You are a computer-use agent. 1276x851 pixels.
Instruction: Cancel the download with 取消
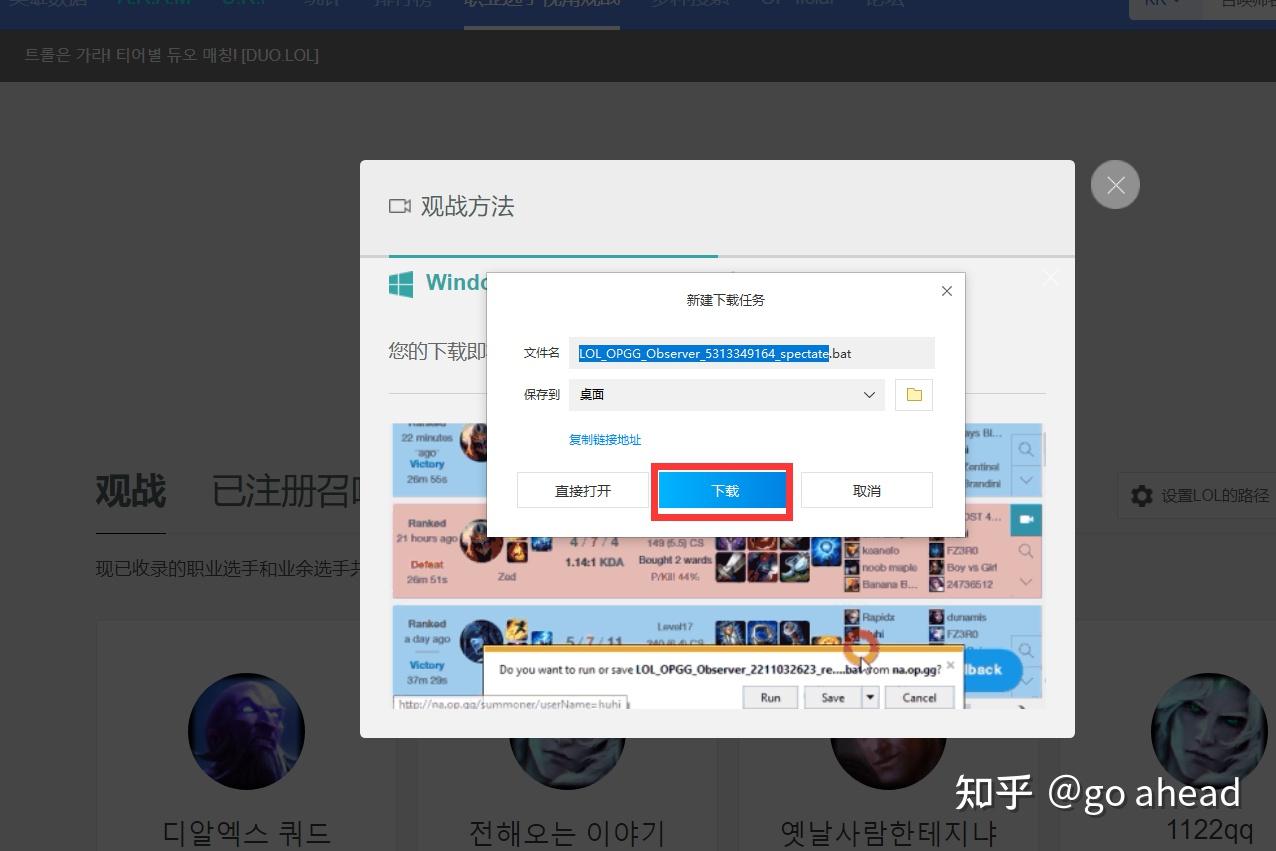point(867,491)
